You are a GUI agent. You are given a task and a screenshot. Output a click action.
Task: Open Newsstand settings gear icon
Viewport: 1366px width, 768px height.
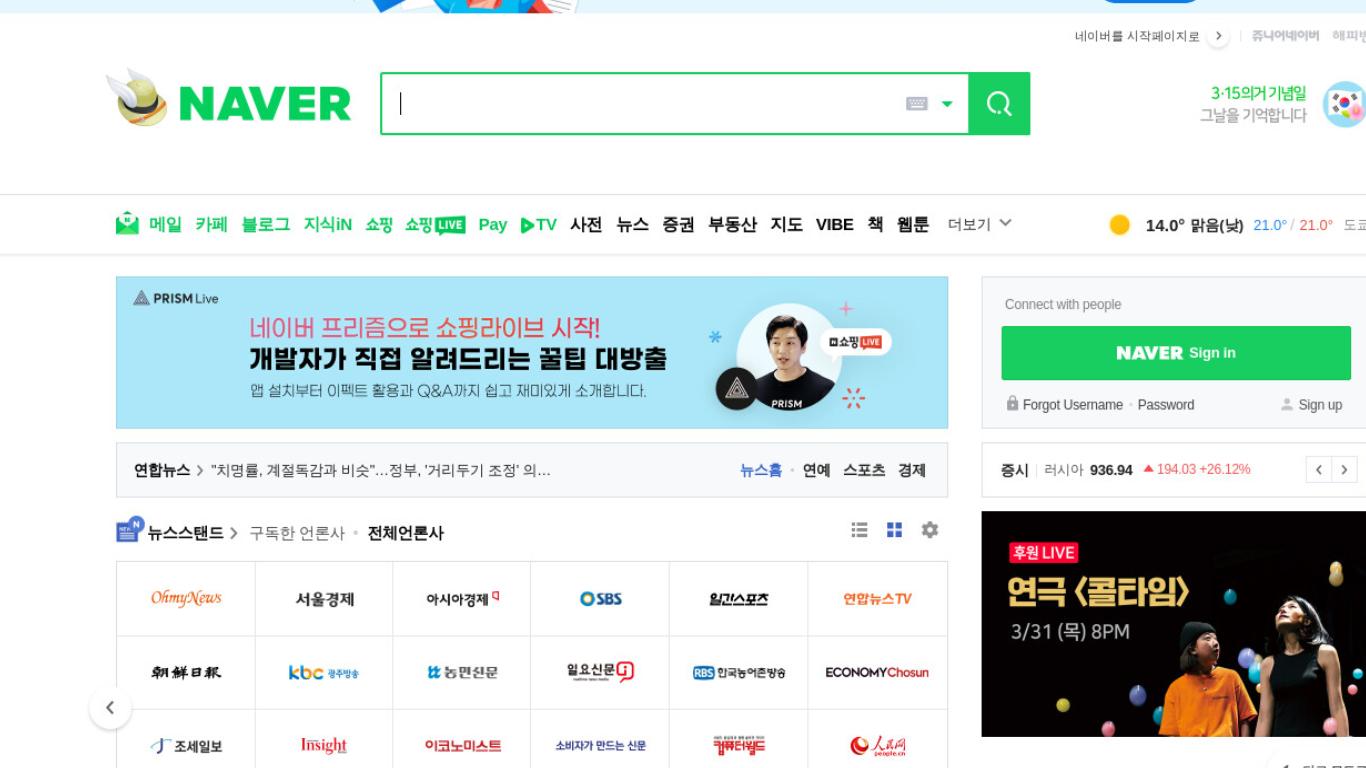(x=930, y=530)
